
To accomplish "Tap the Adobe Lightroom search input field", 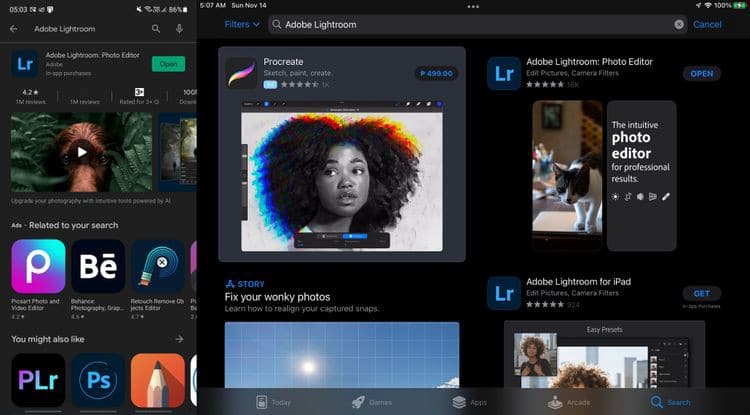I will [470, 24].
